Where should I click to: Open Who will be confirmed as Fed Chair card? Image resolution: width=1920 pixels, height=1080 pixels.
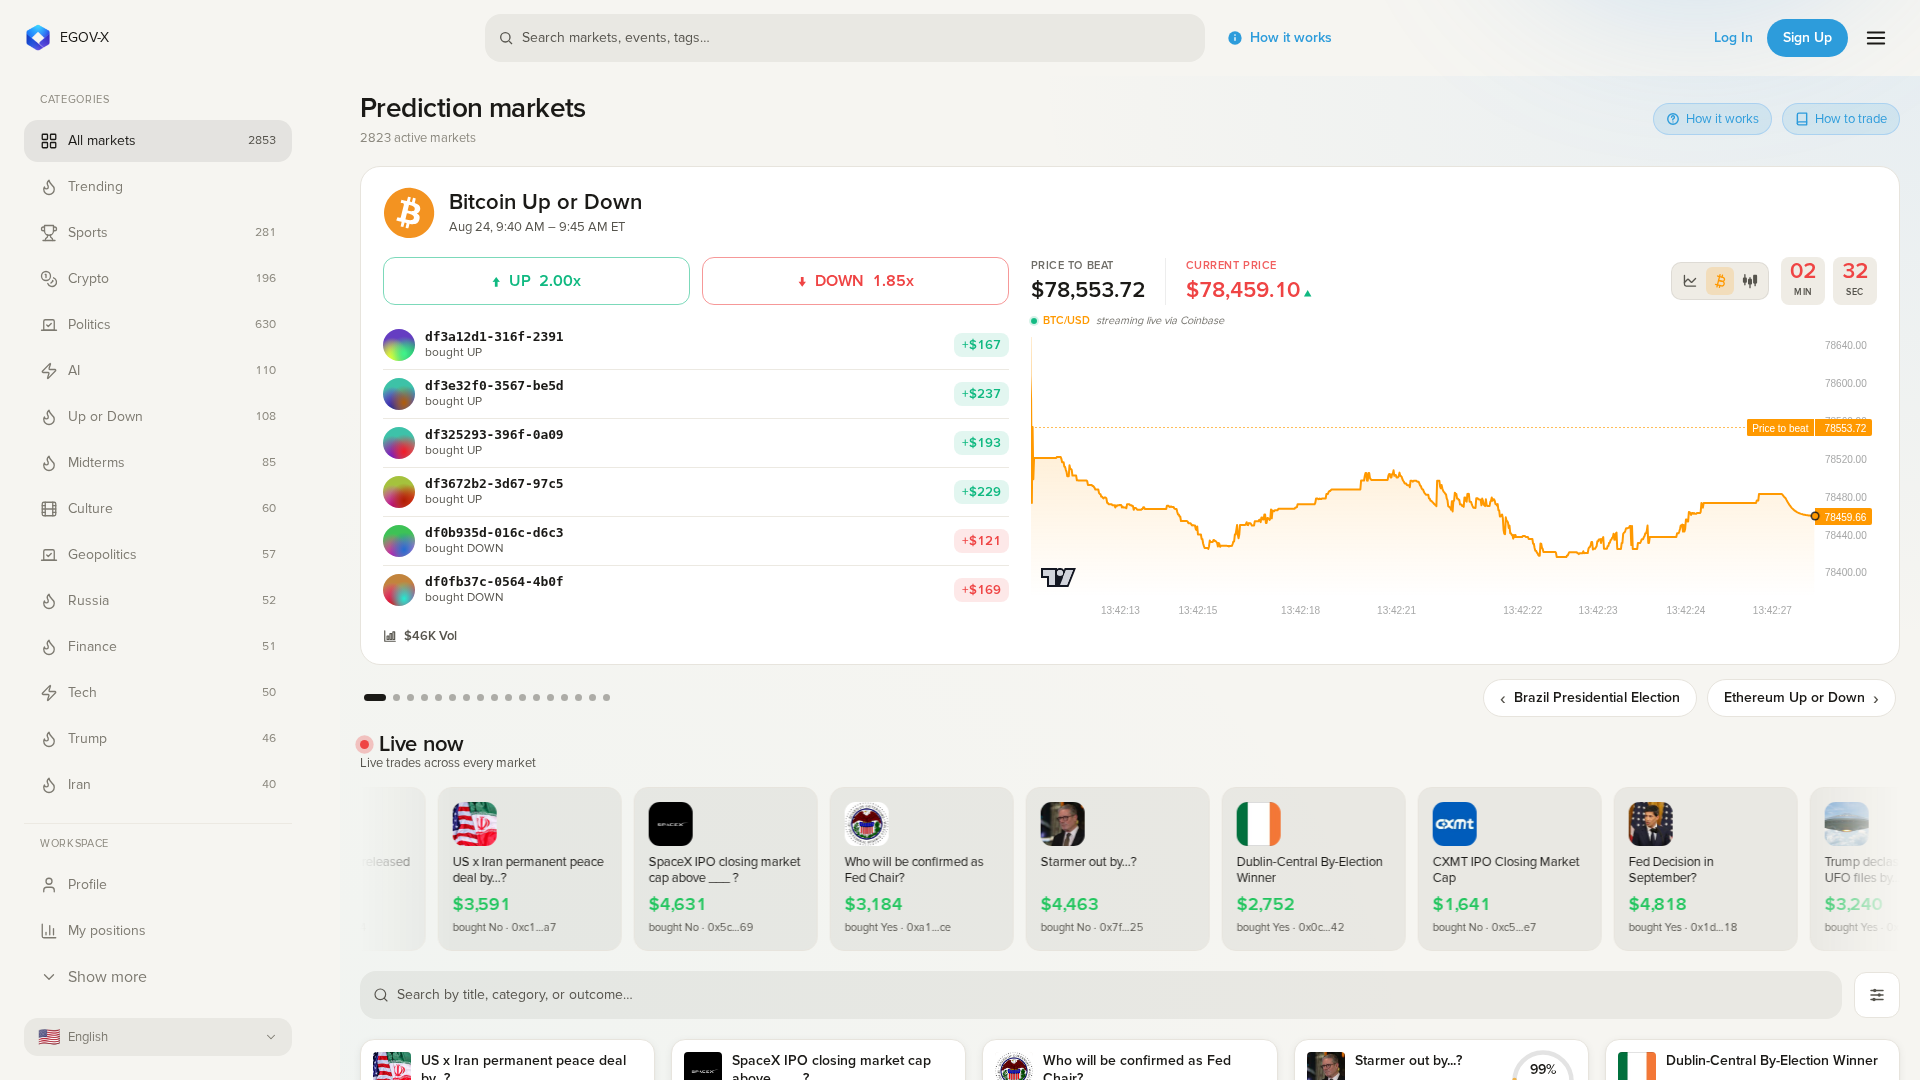(921, 869)
